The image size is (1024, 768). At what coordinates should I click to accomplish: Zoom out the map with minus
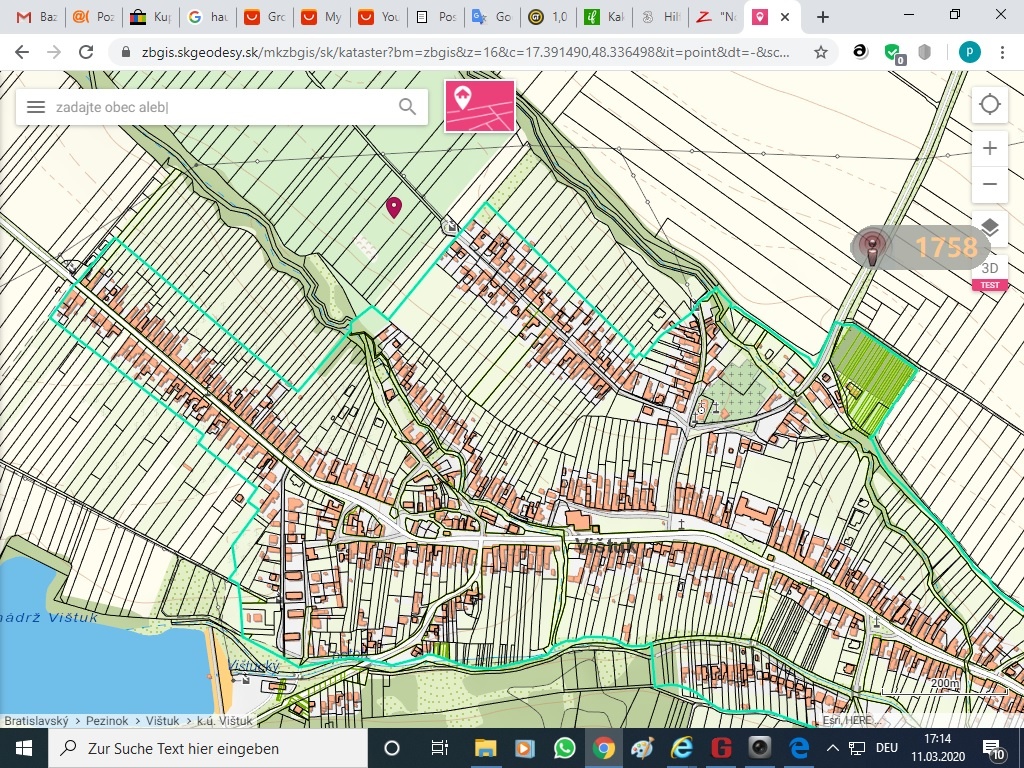point(989,184)
